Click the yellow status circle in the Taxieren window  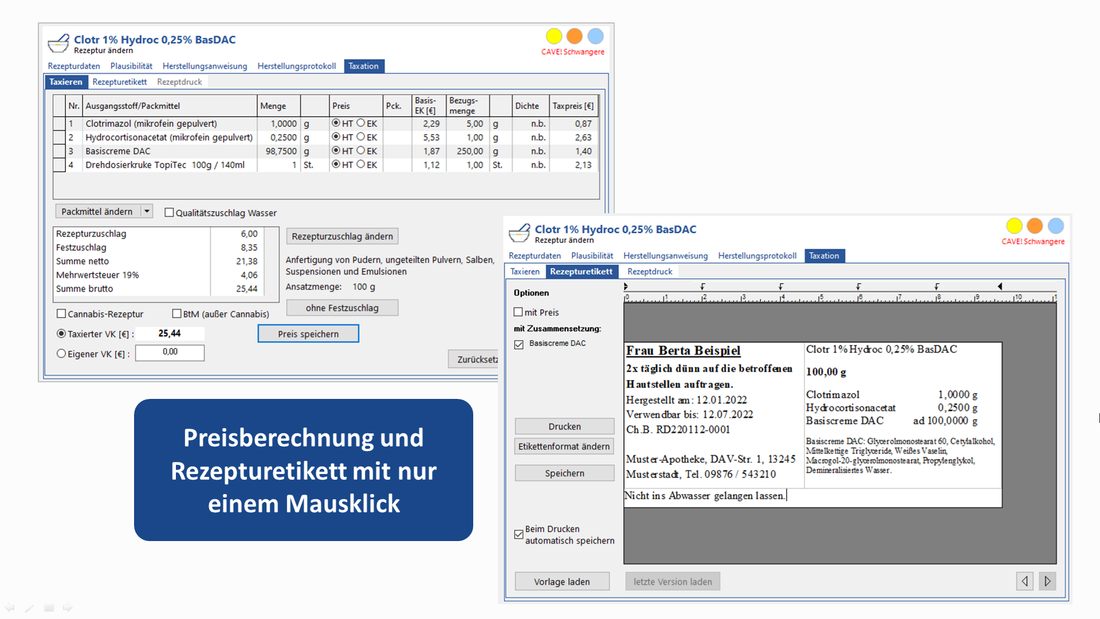click(x=554, y=36)
